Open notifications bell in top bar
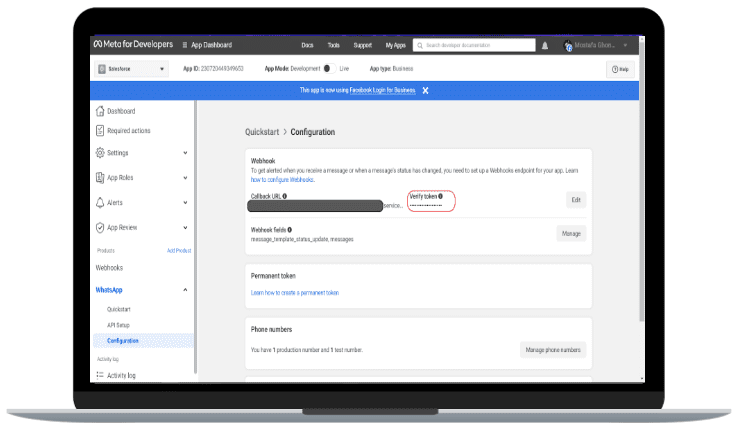Image resolution: width=743 pixels, height=423 pixels. 545,45
